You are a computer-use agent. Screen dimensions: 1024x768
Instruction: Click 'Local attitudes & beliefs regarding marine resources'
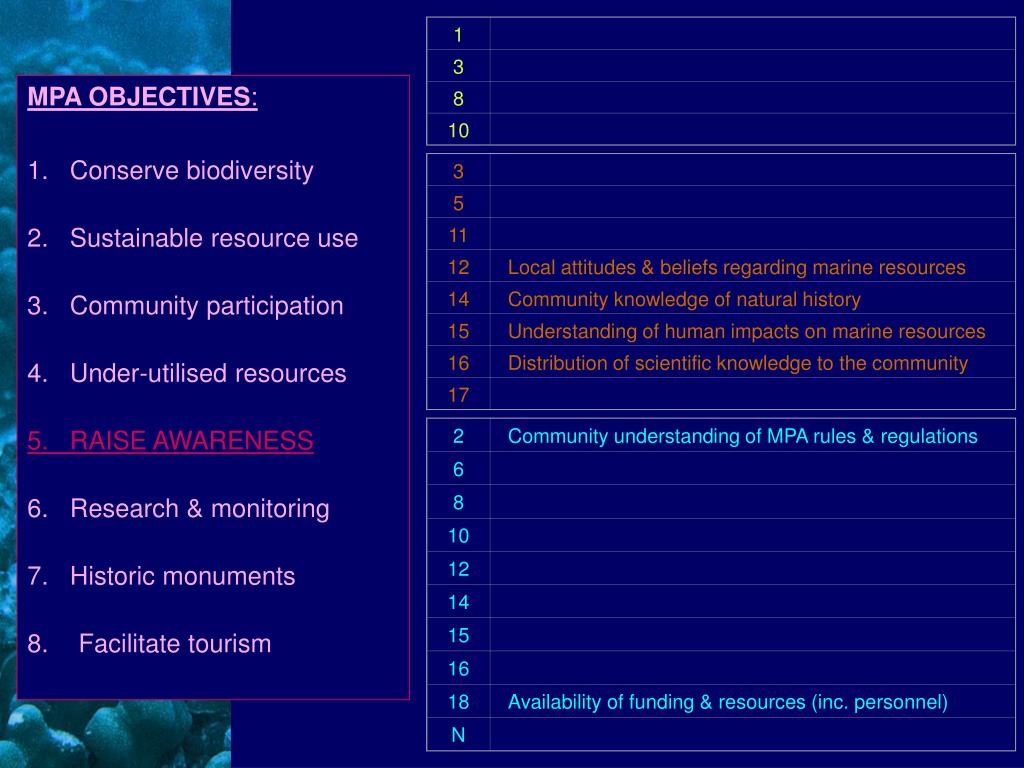737,267
